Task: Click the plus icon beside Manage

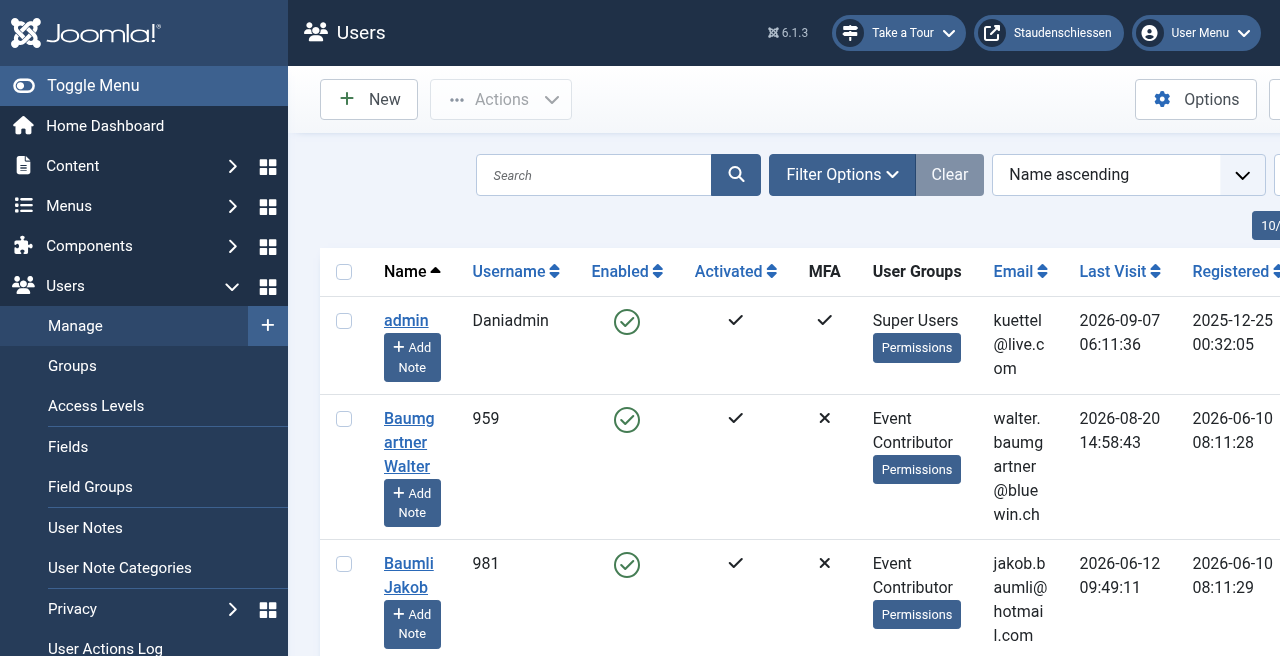Action: (x=268, y=326)
